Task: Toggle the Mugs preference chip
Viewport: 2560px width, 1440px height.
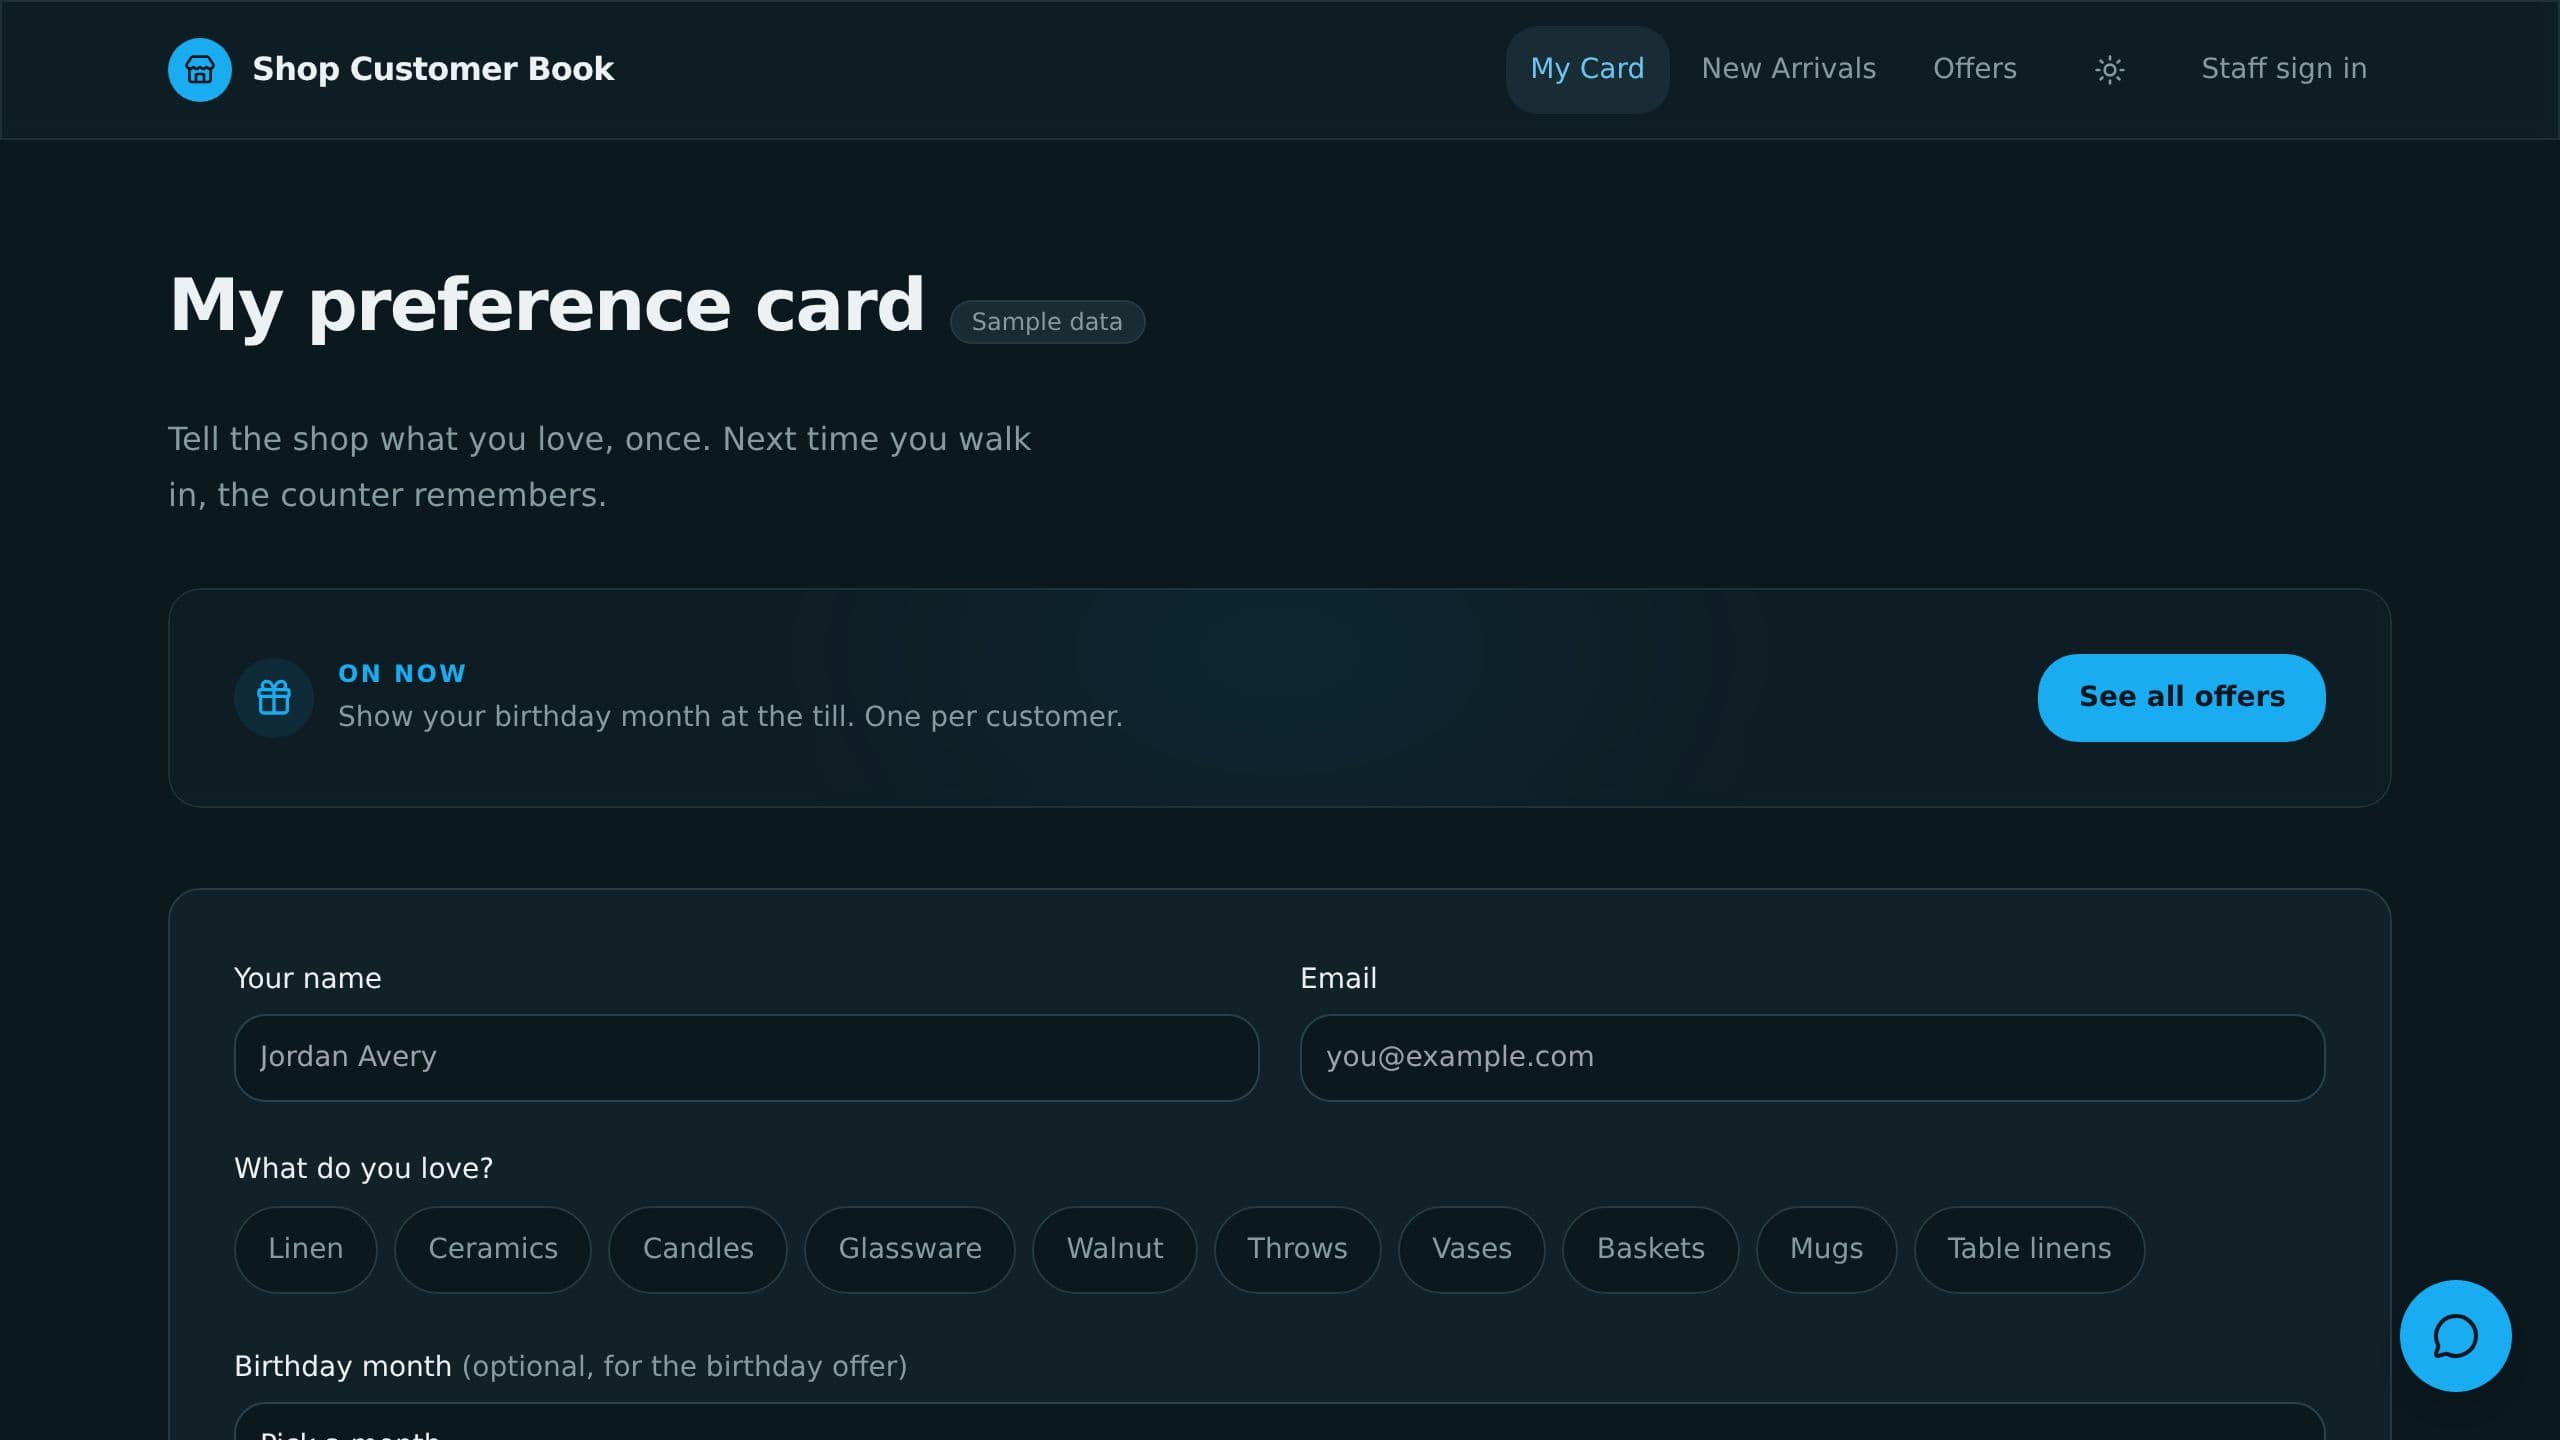Action: click(x=1826, y=1249)
